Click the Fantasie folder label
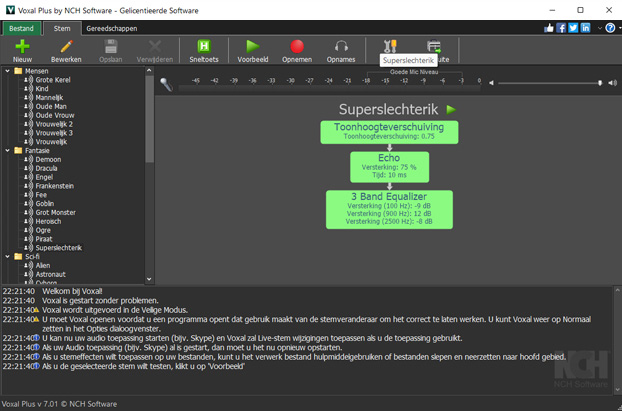Image resolution: width=622 pixels, height=411 pixels. pyautogui.click(x=37, y=150)
